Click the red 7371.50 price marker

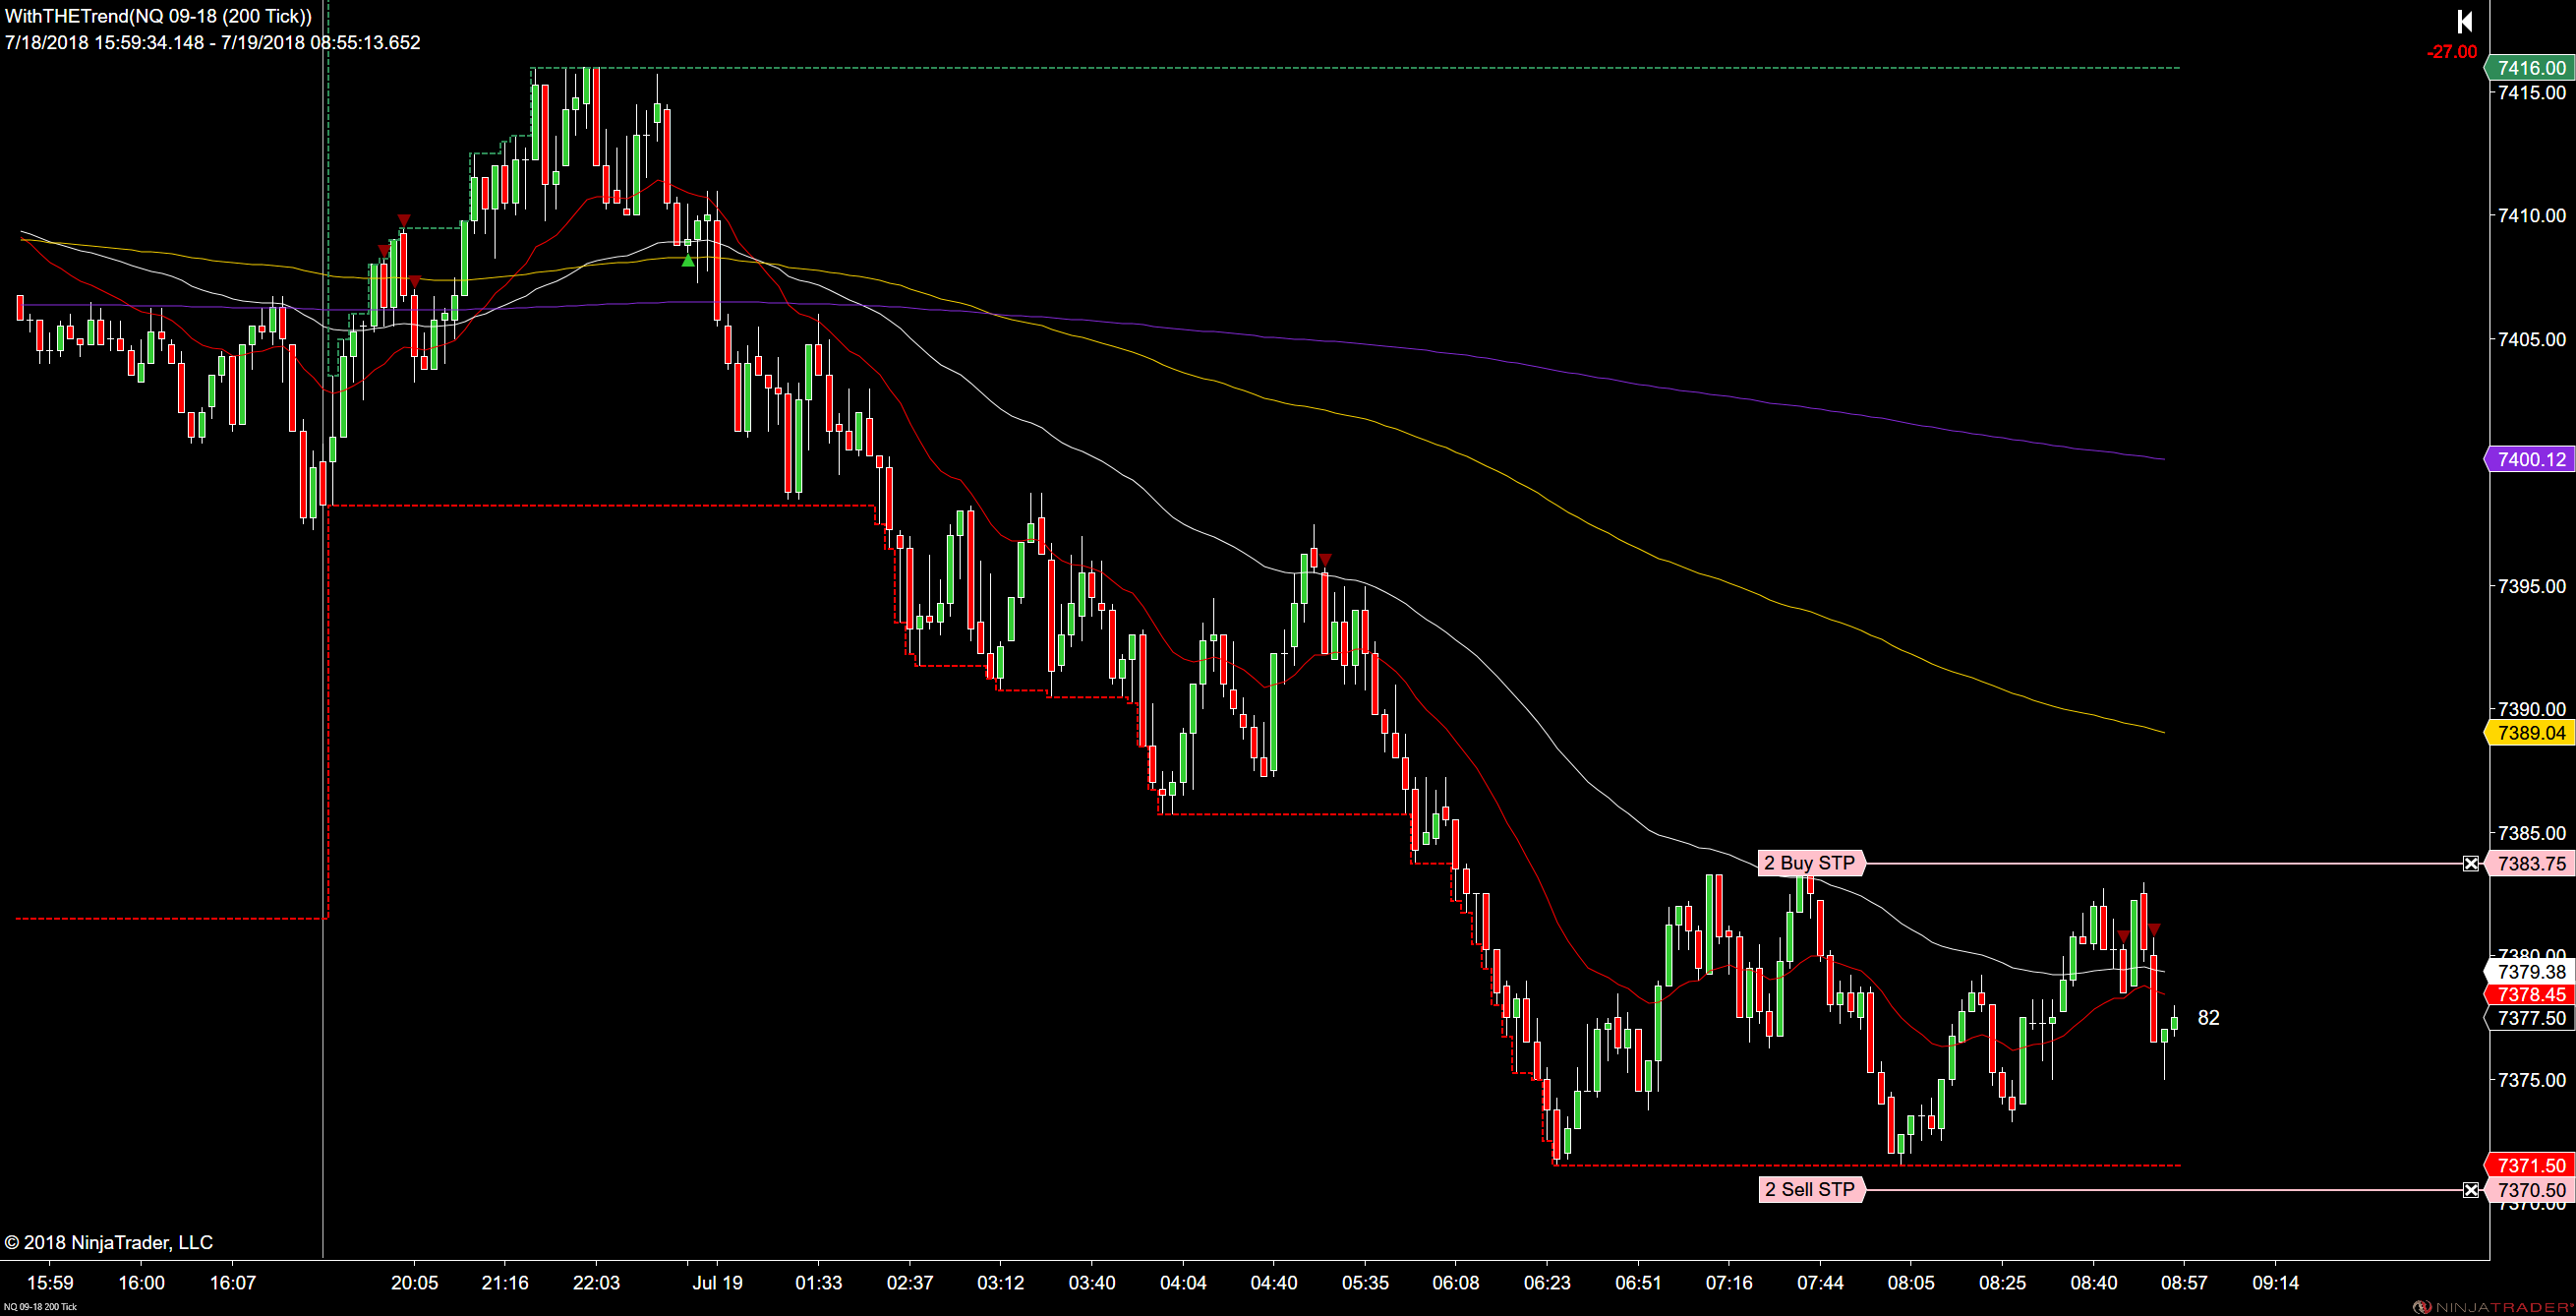click(x=2531, y=1165)
